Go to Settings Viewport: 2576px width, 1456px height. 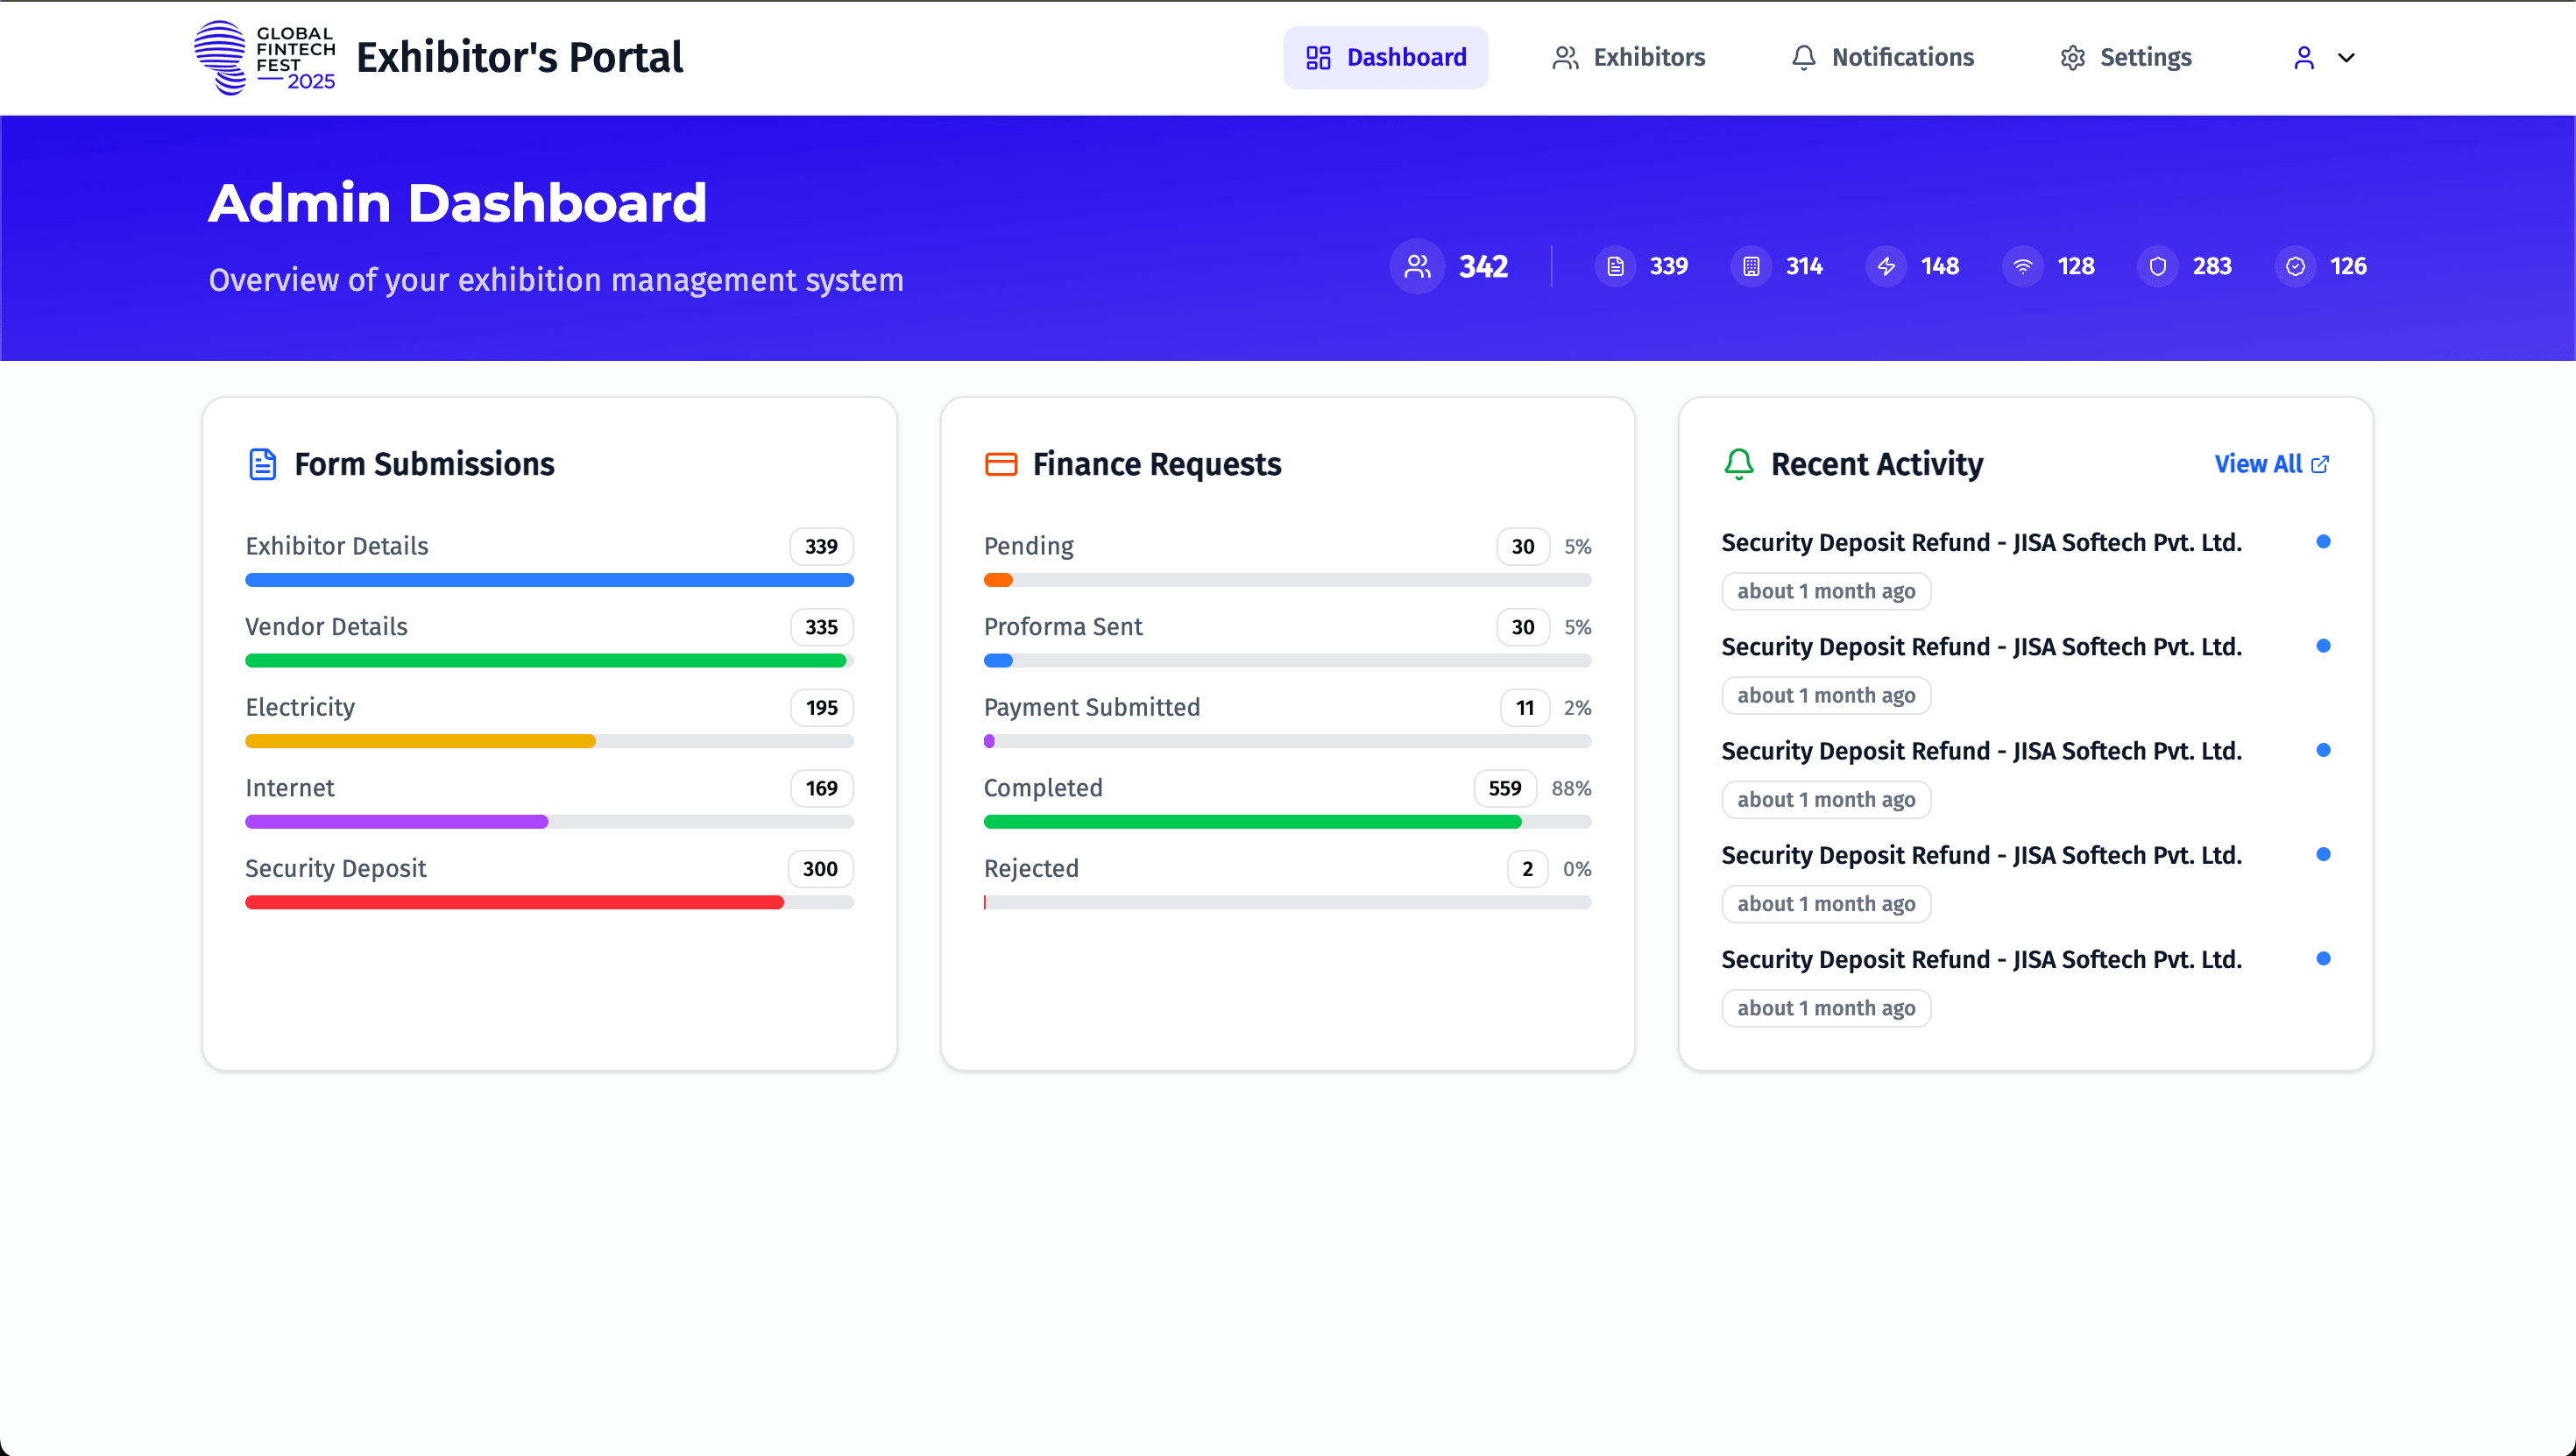tap(2124, 57)
